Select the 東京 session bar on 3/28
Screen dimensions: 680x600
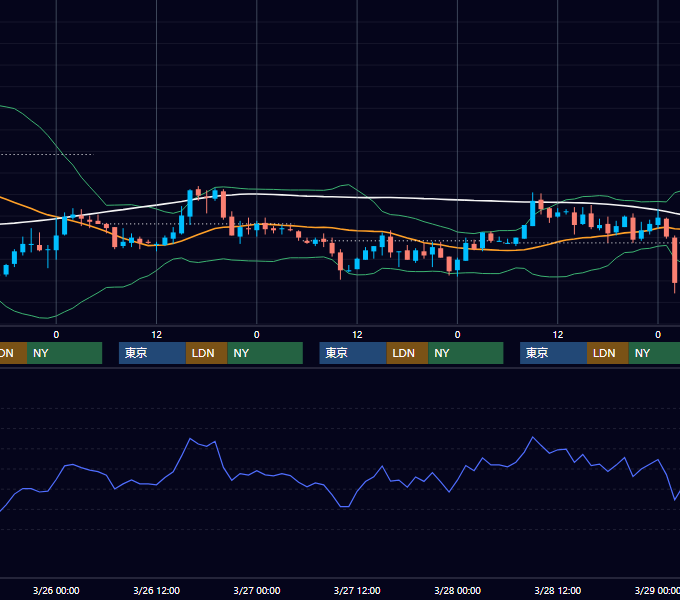(553, 353)
